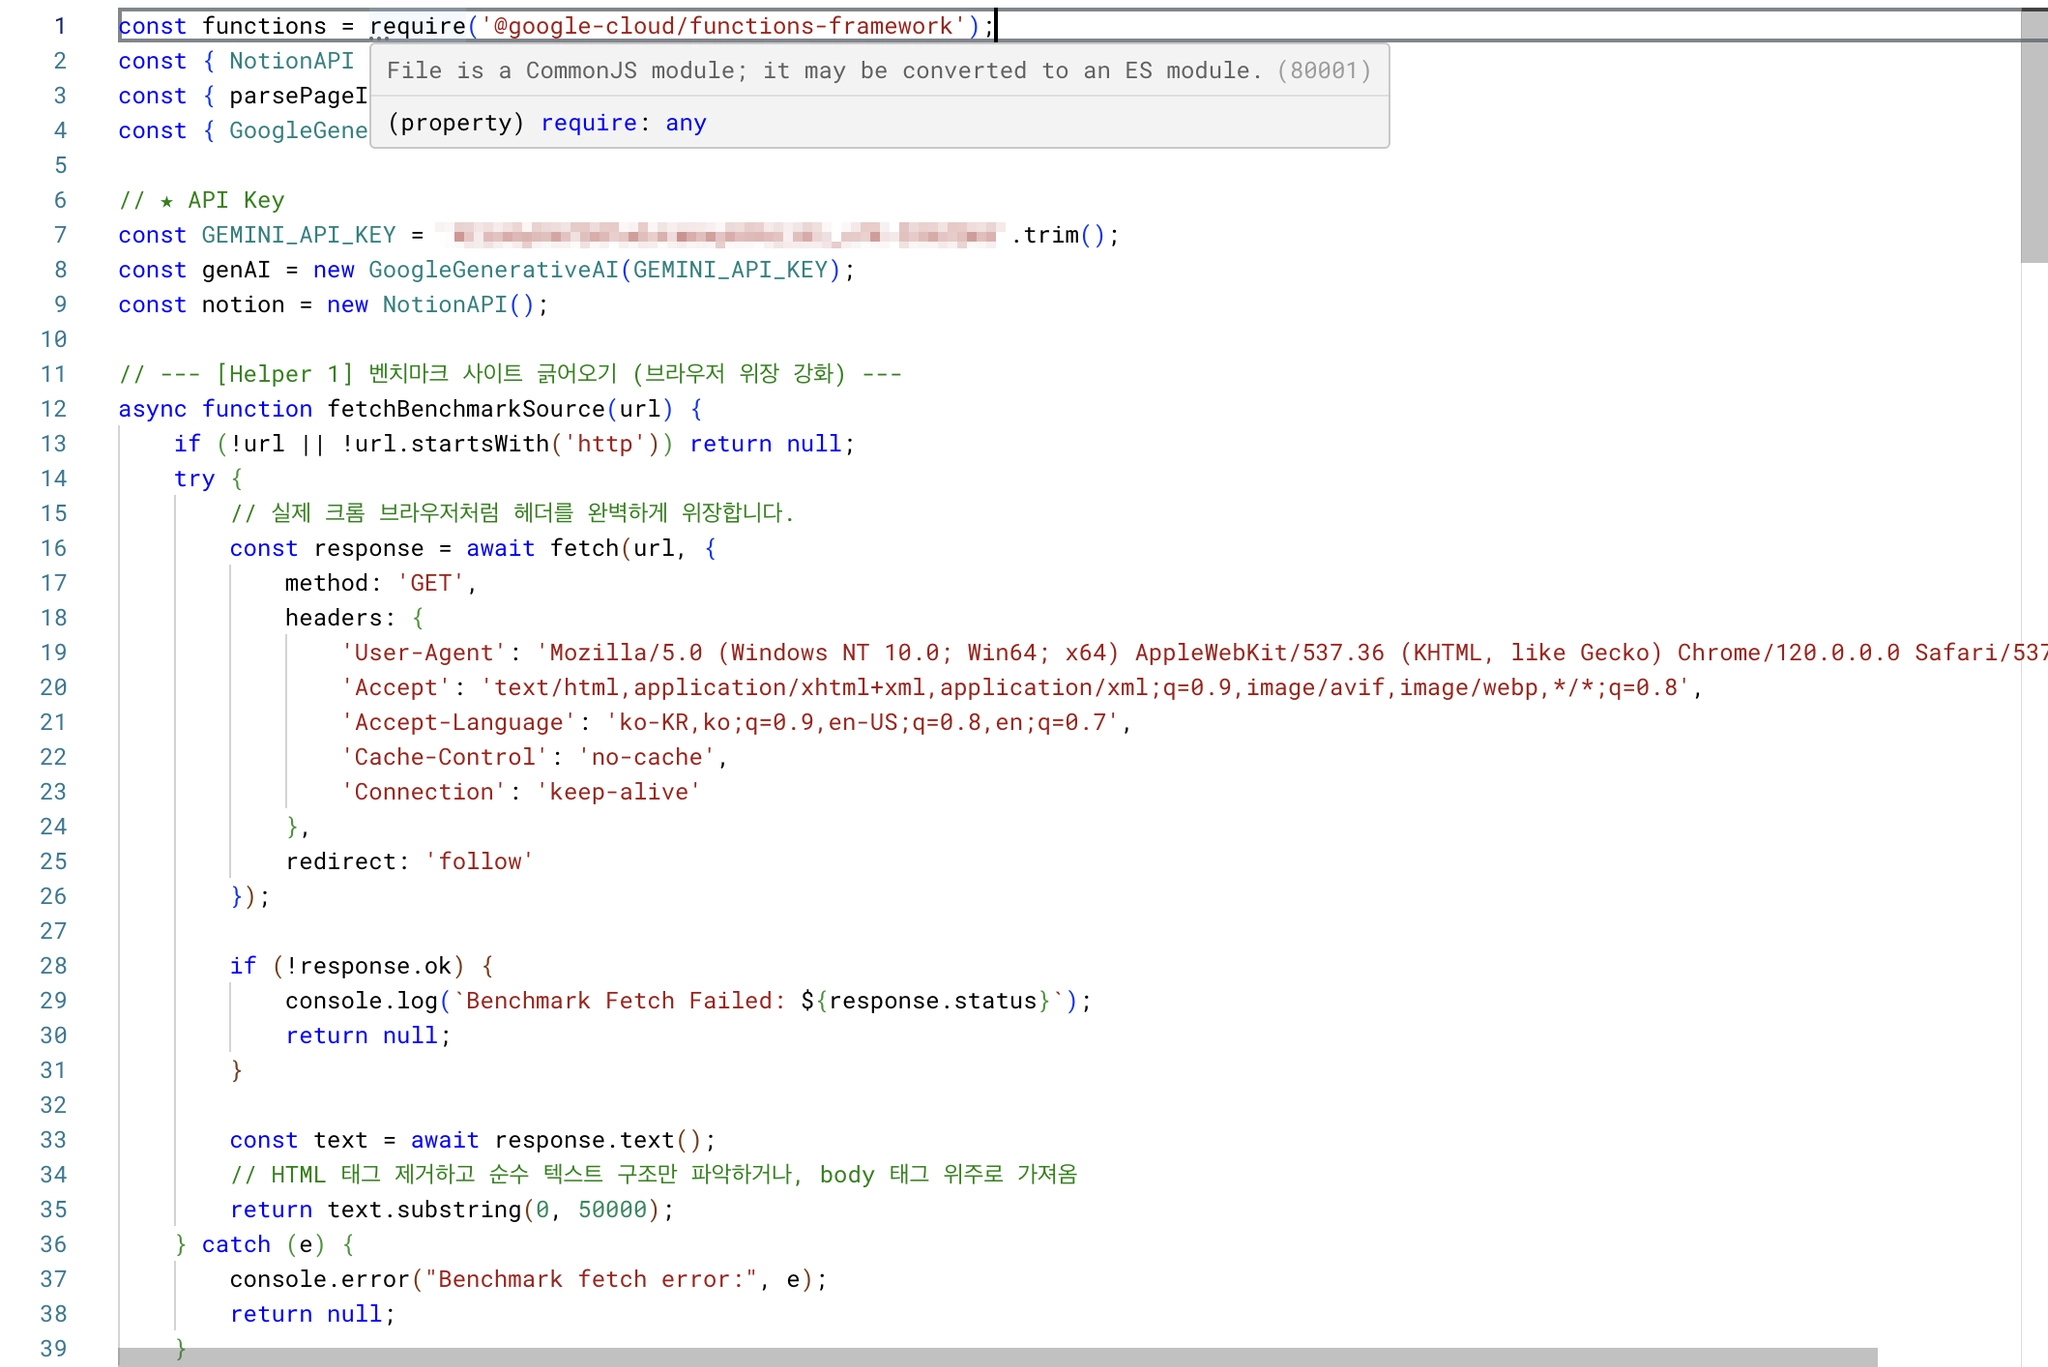
Task: Click line number 28 in the gutter
Action: coord(53,966)
